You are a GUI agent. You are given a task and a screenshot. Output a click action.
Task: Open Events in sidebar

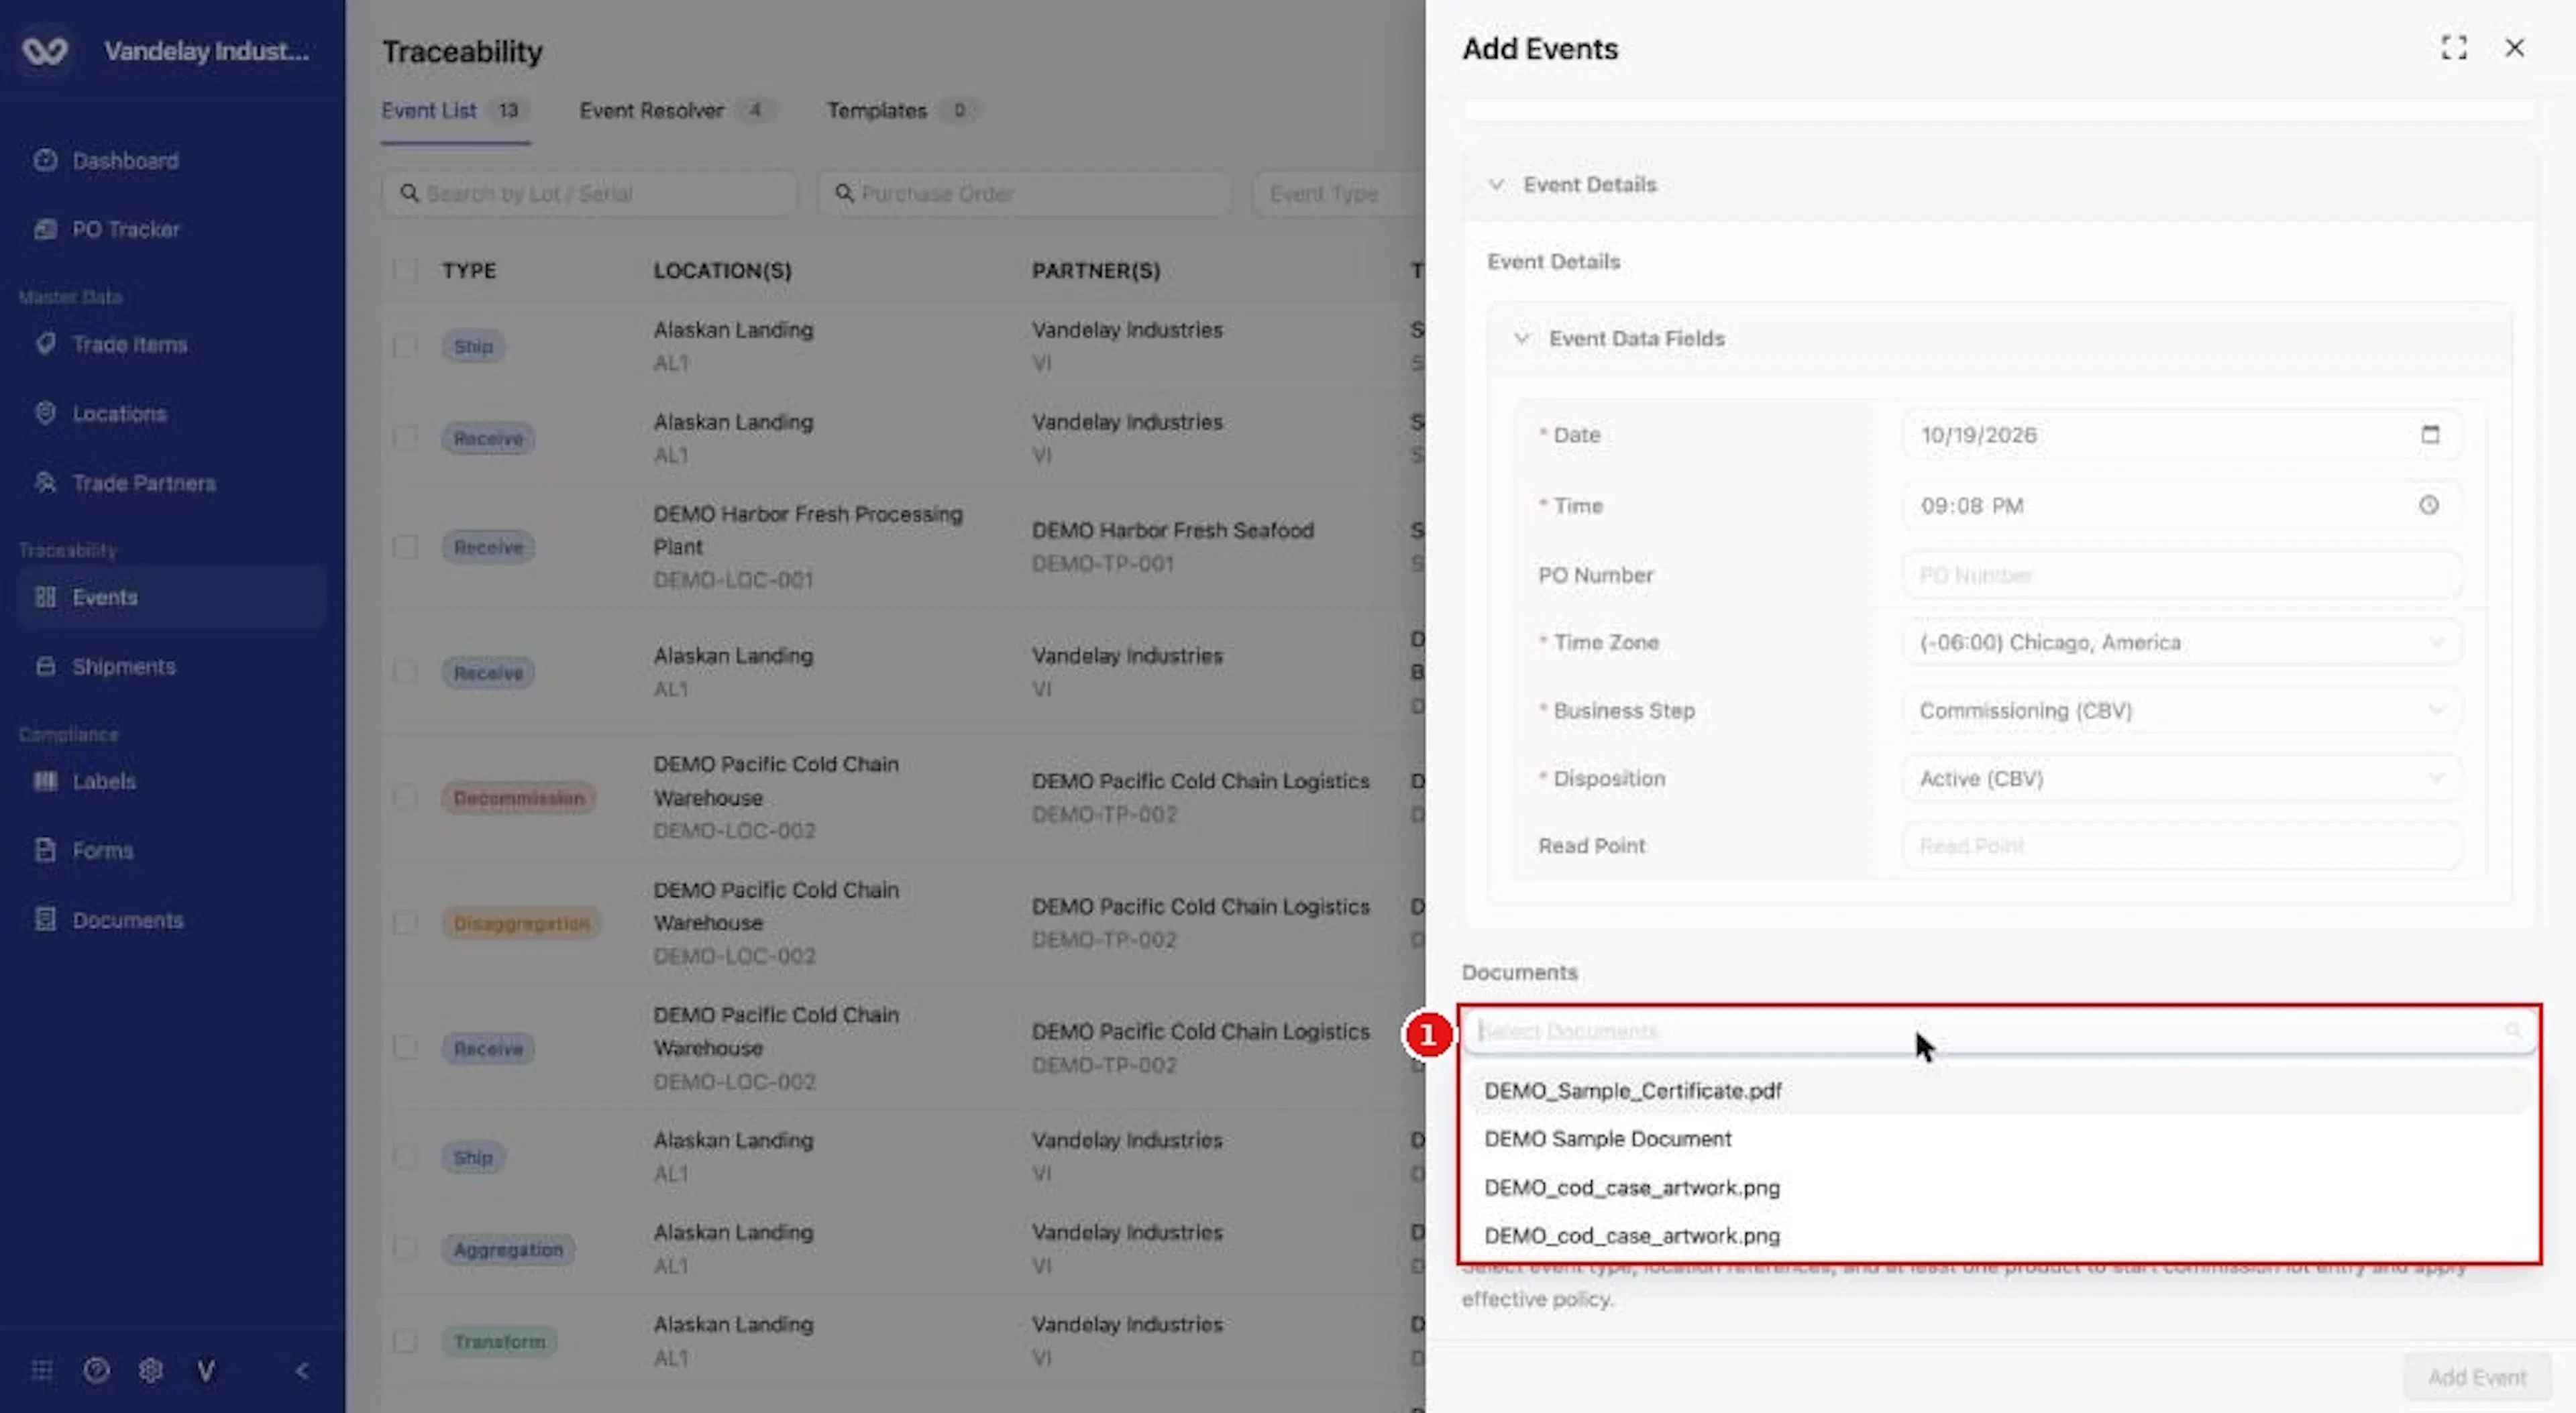pos(172,597)
